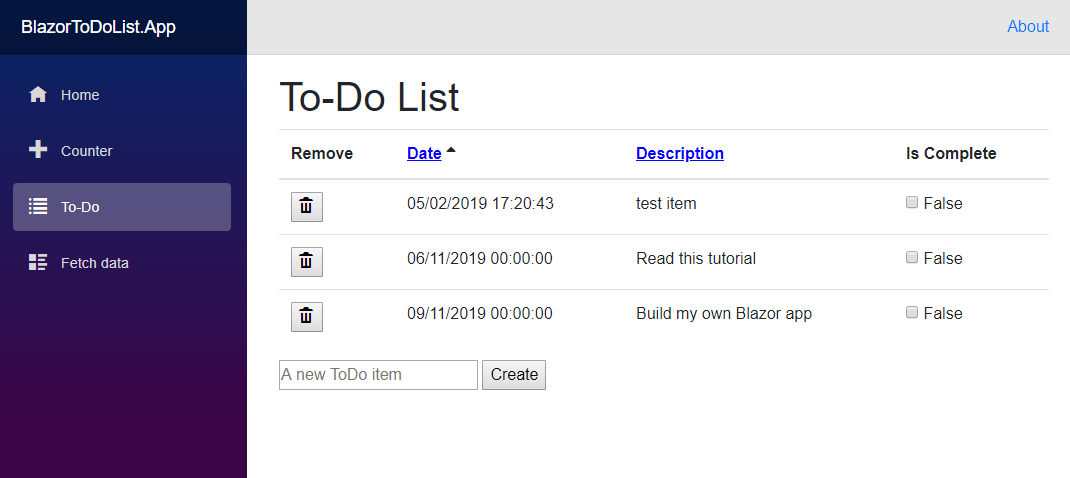Click the BlazorToDoList.App brand title
This screenshot has height=478, width=1070.
[98, 27]
